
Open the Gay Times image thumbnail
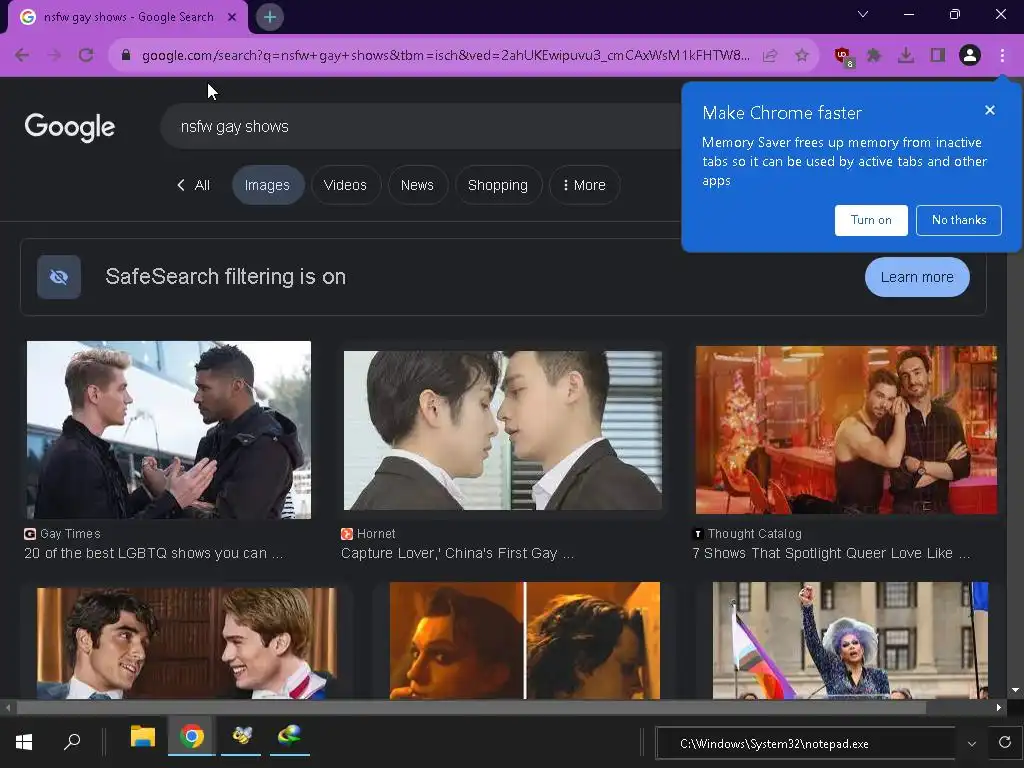coord(168,430)
